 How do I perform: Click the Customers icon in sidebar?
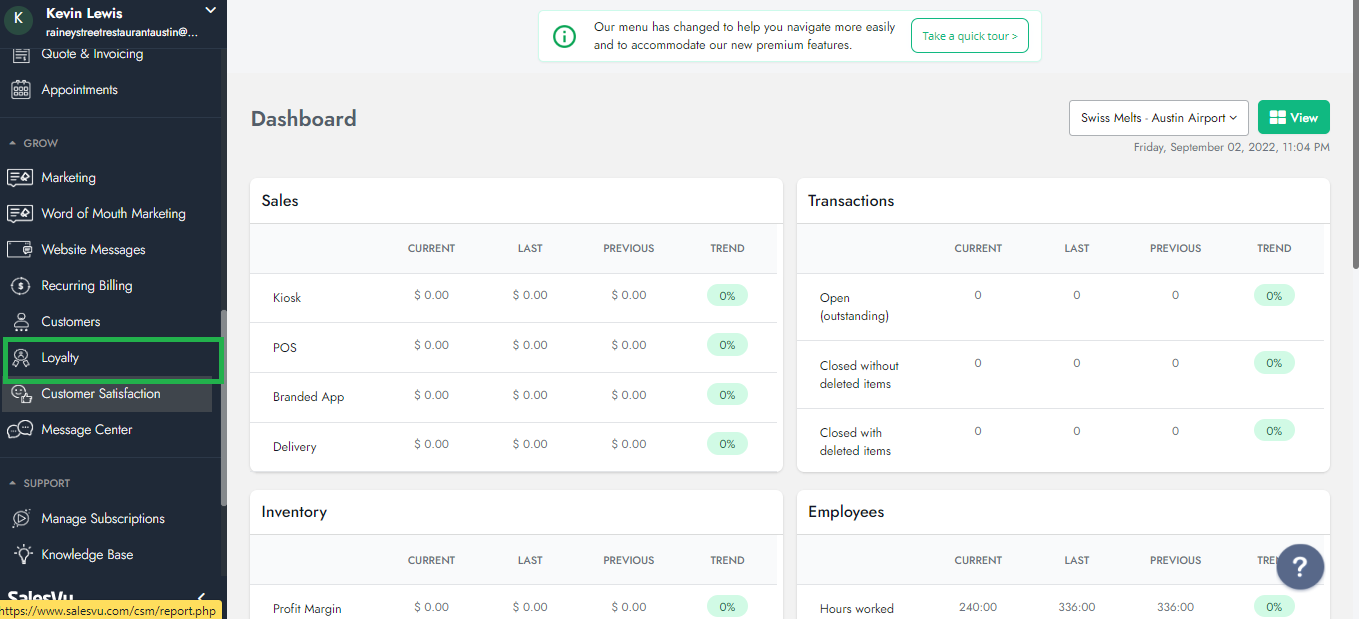click(x=20, y=322)
